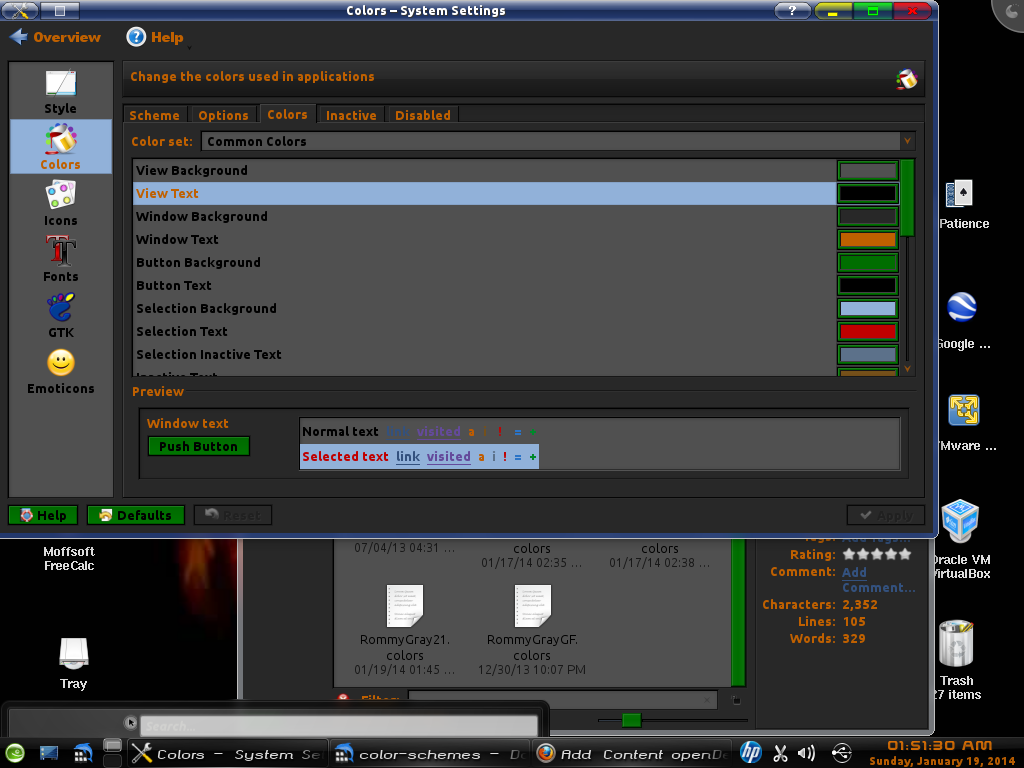This screenshot has width=1024, height=768.
Task: Select the 'Button Background' row
Action: (x=484, y=263)
